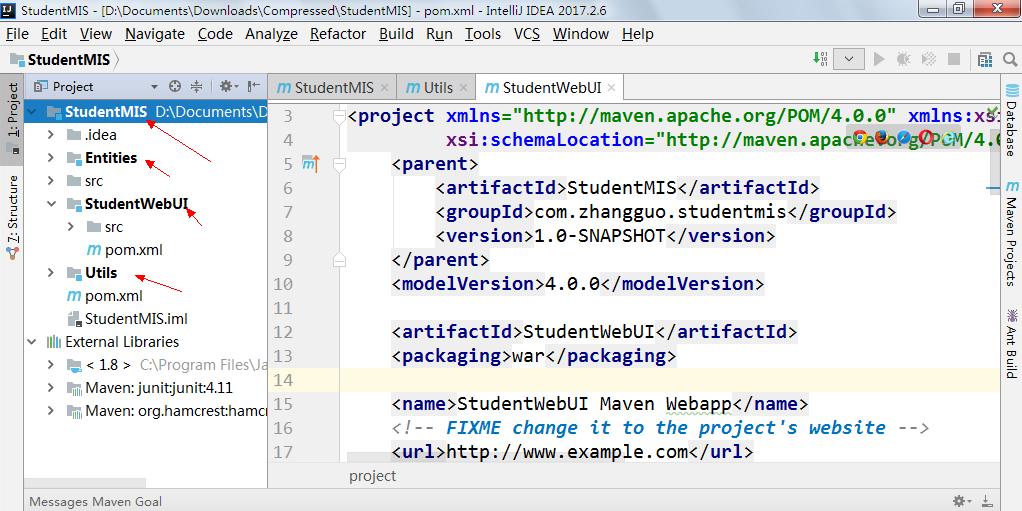Image resolution: width=1022 pixels, height=511 pixels.
Task: Expand Maven: junit:junit:4.11 library
Action: [x=51, y=388]
